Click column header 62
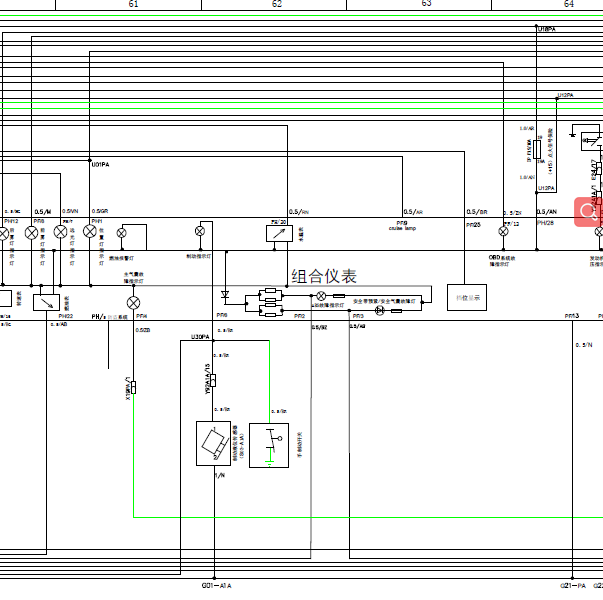603x600 pixels. click(277, 4)
